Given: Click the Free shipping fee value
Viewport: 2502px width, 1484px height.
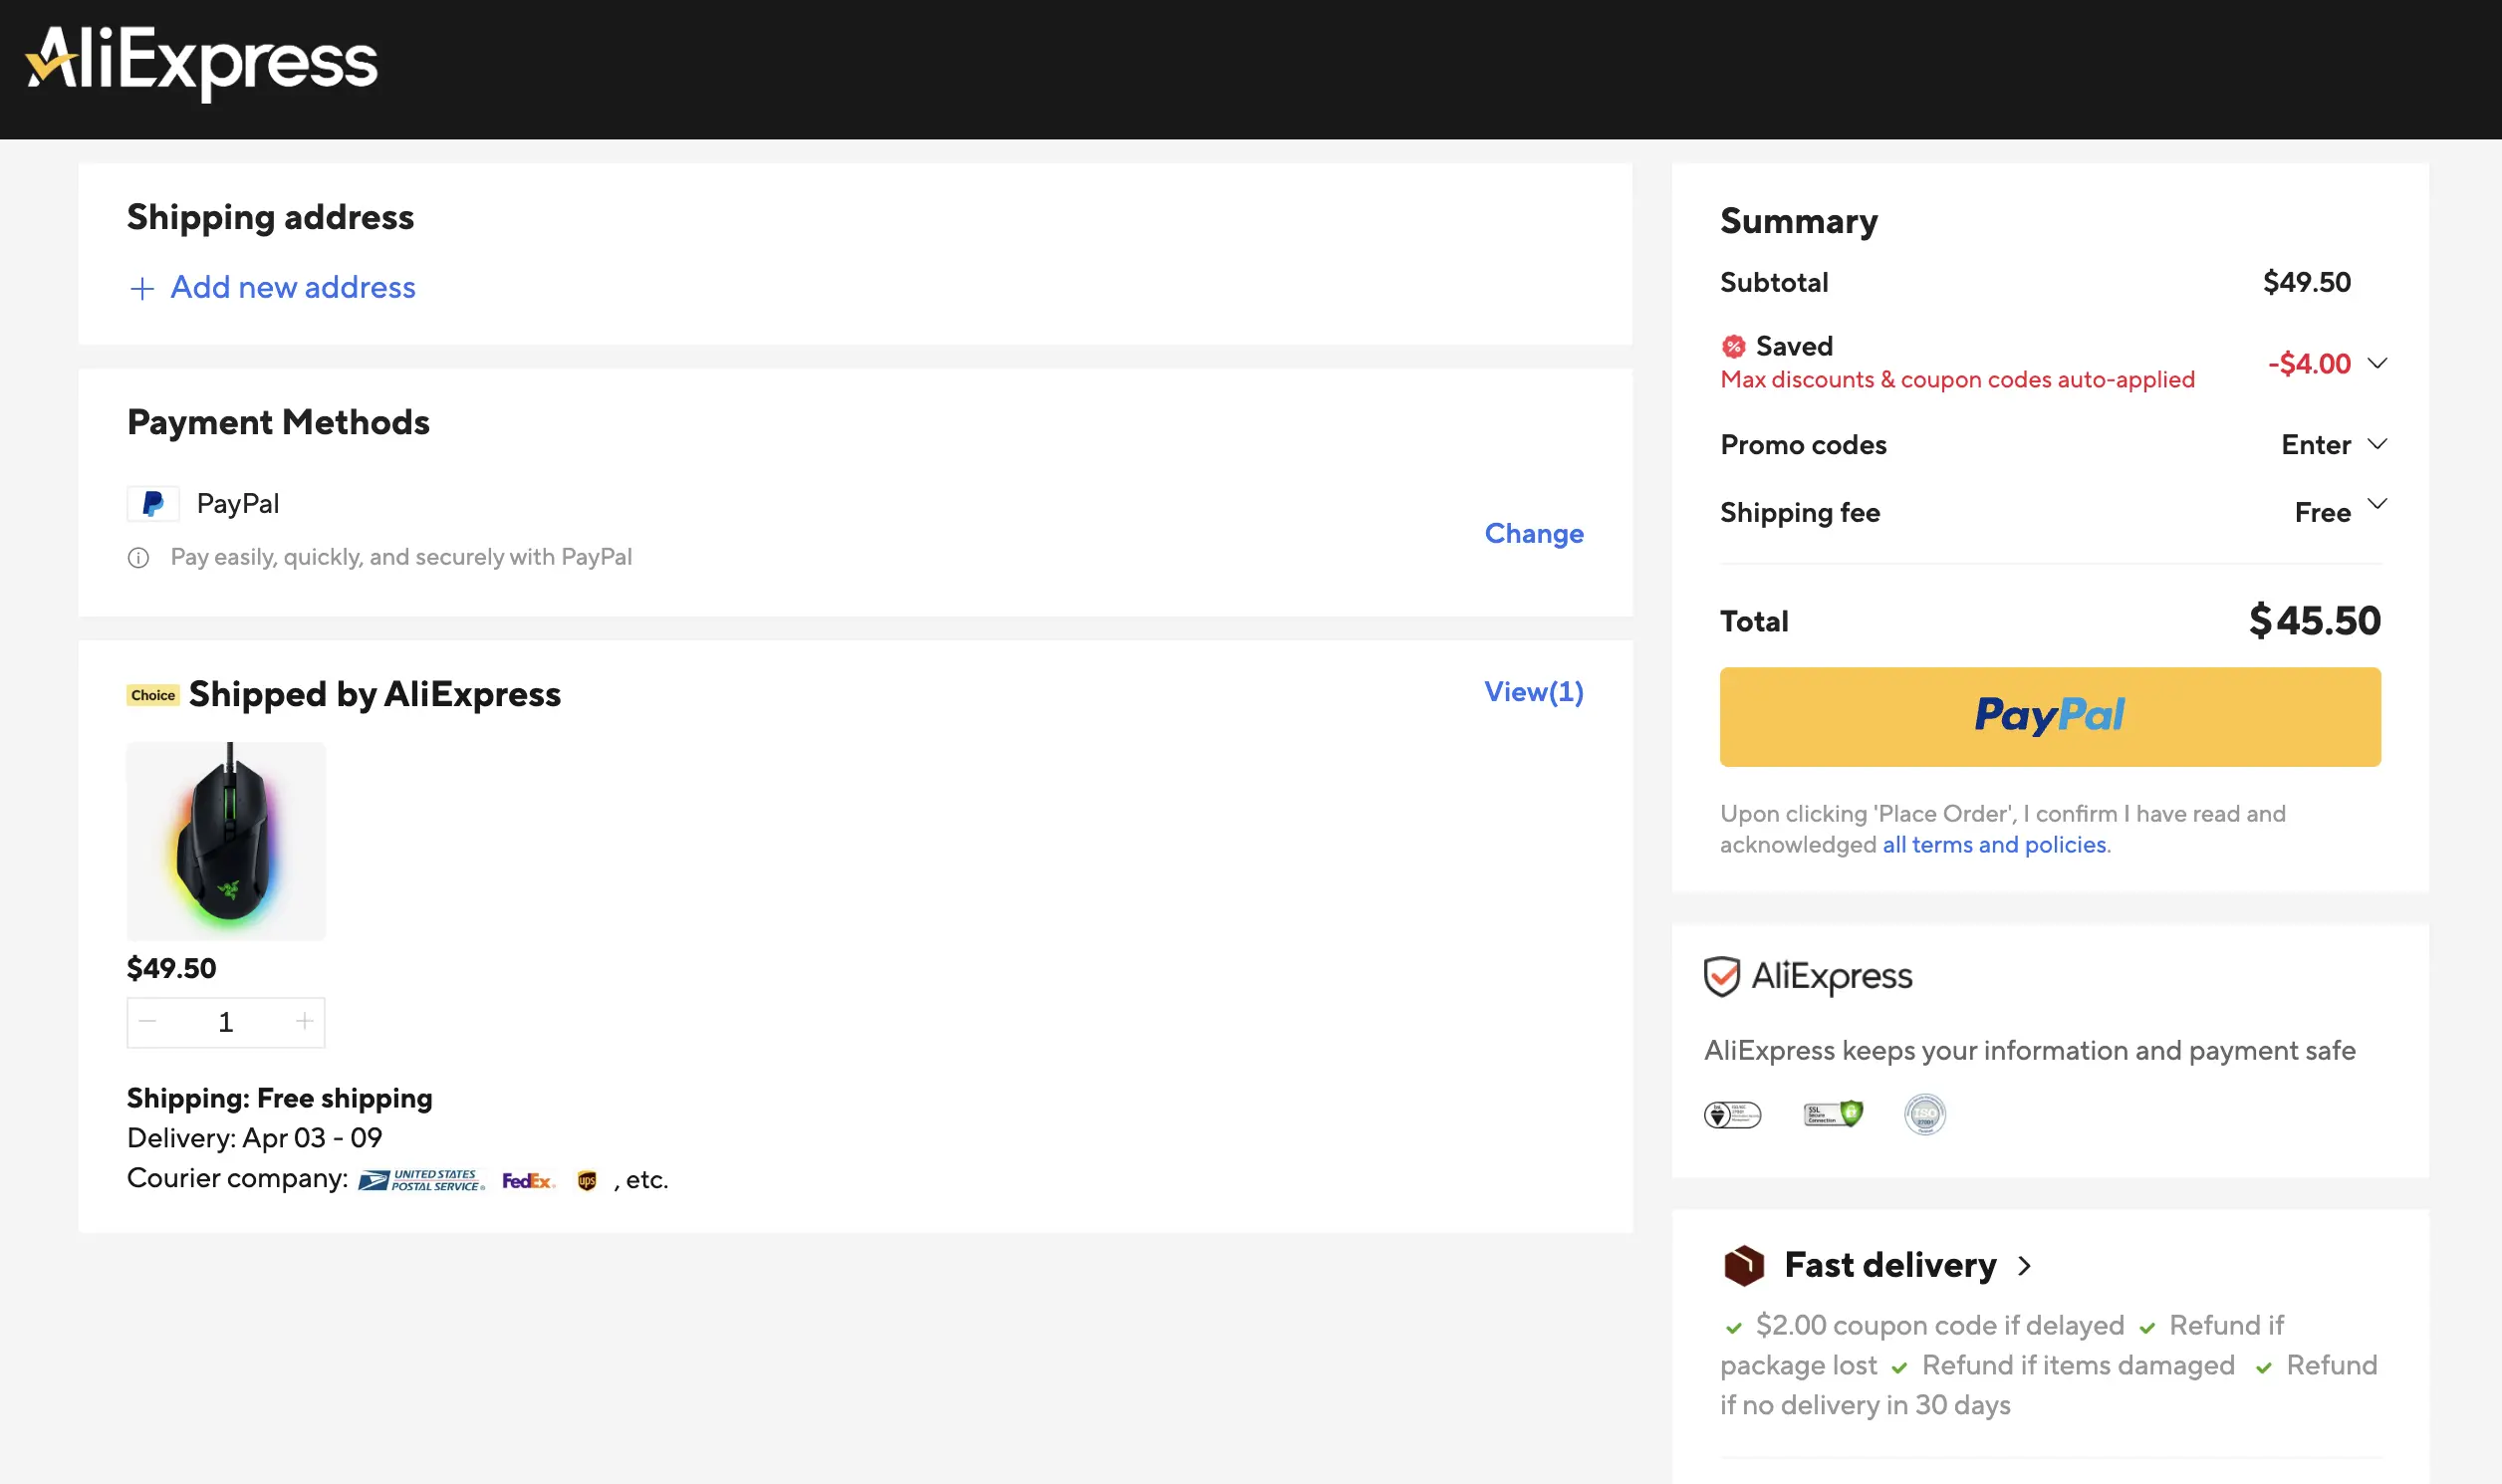Looking at the screenshot, I should pos(2322,513).
